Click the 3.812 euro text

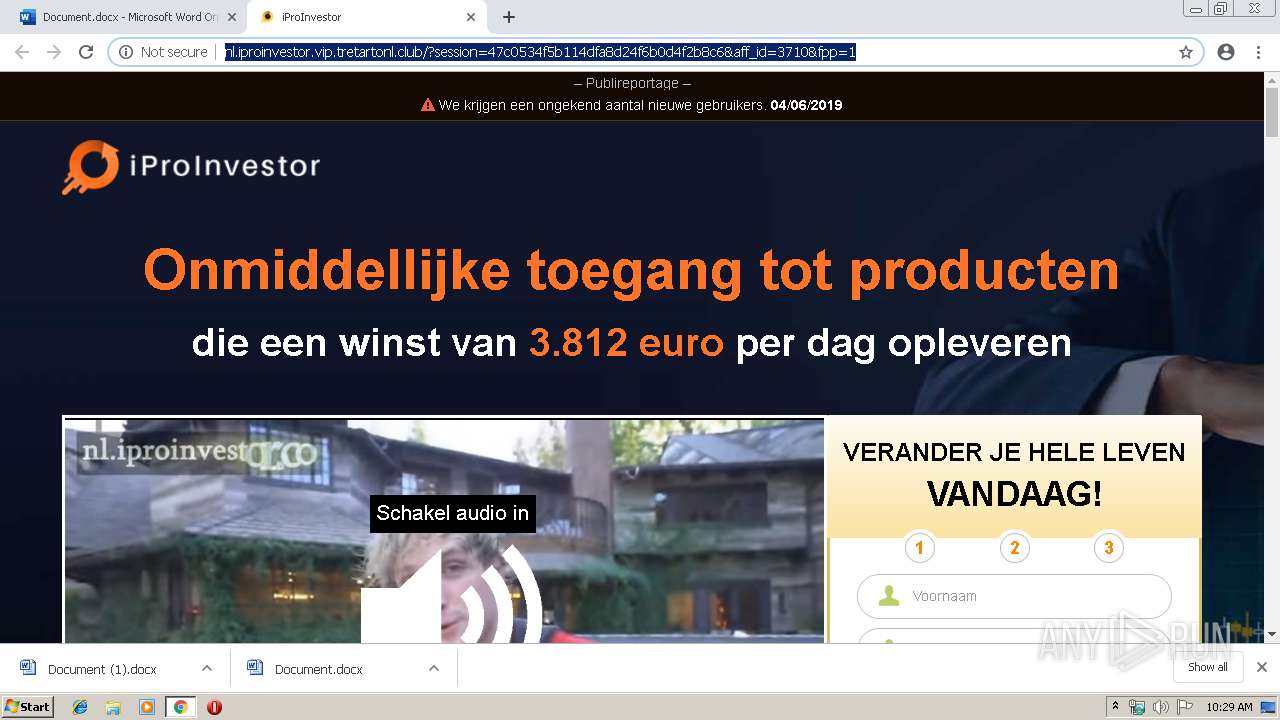pyautogui.click(x=626, y=342)
